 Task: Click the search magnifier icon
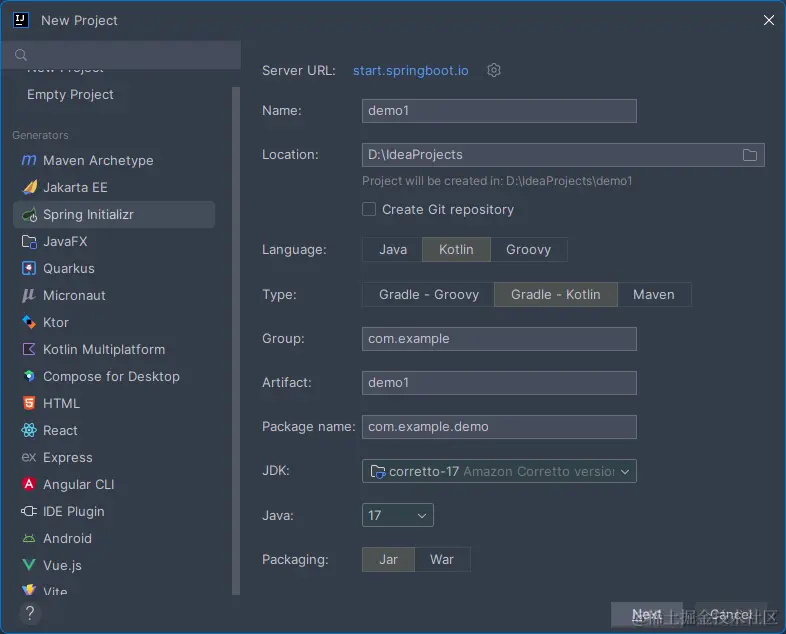21,55
